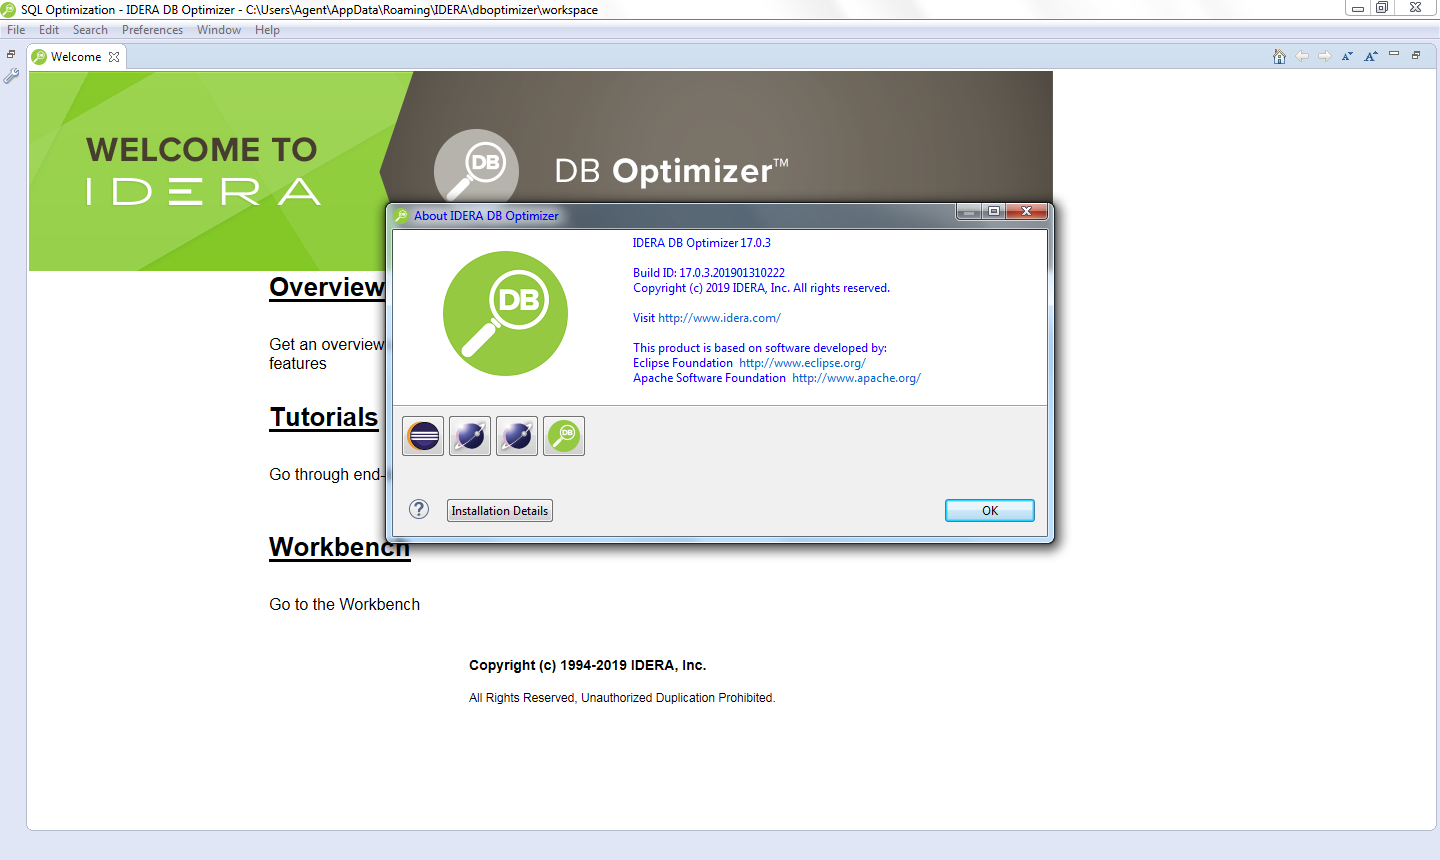Reduce font size with the A-down icon

point(1347,56)
